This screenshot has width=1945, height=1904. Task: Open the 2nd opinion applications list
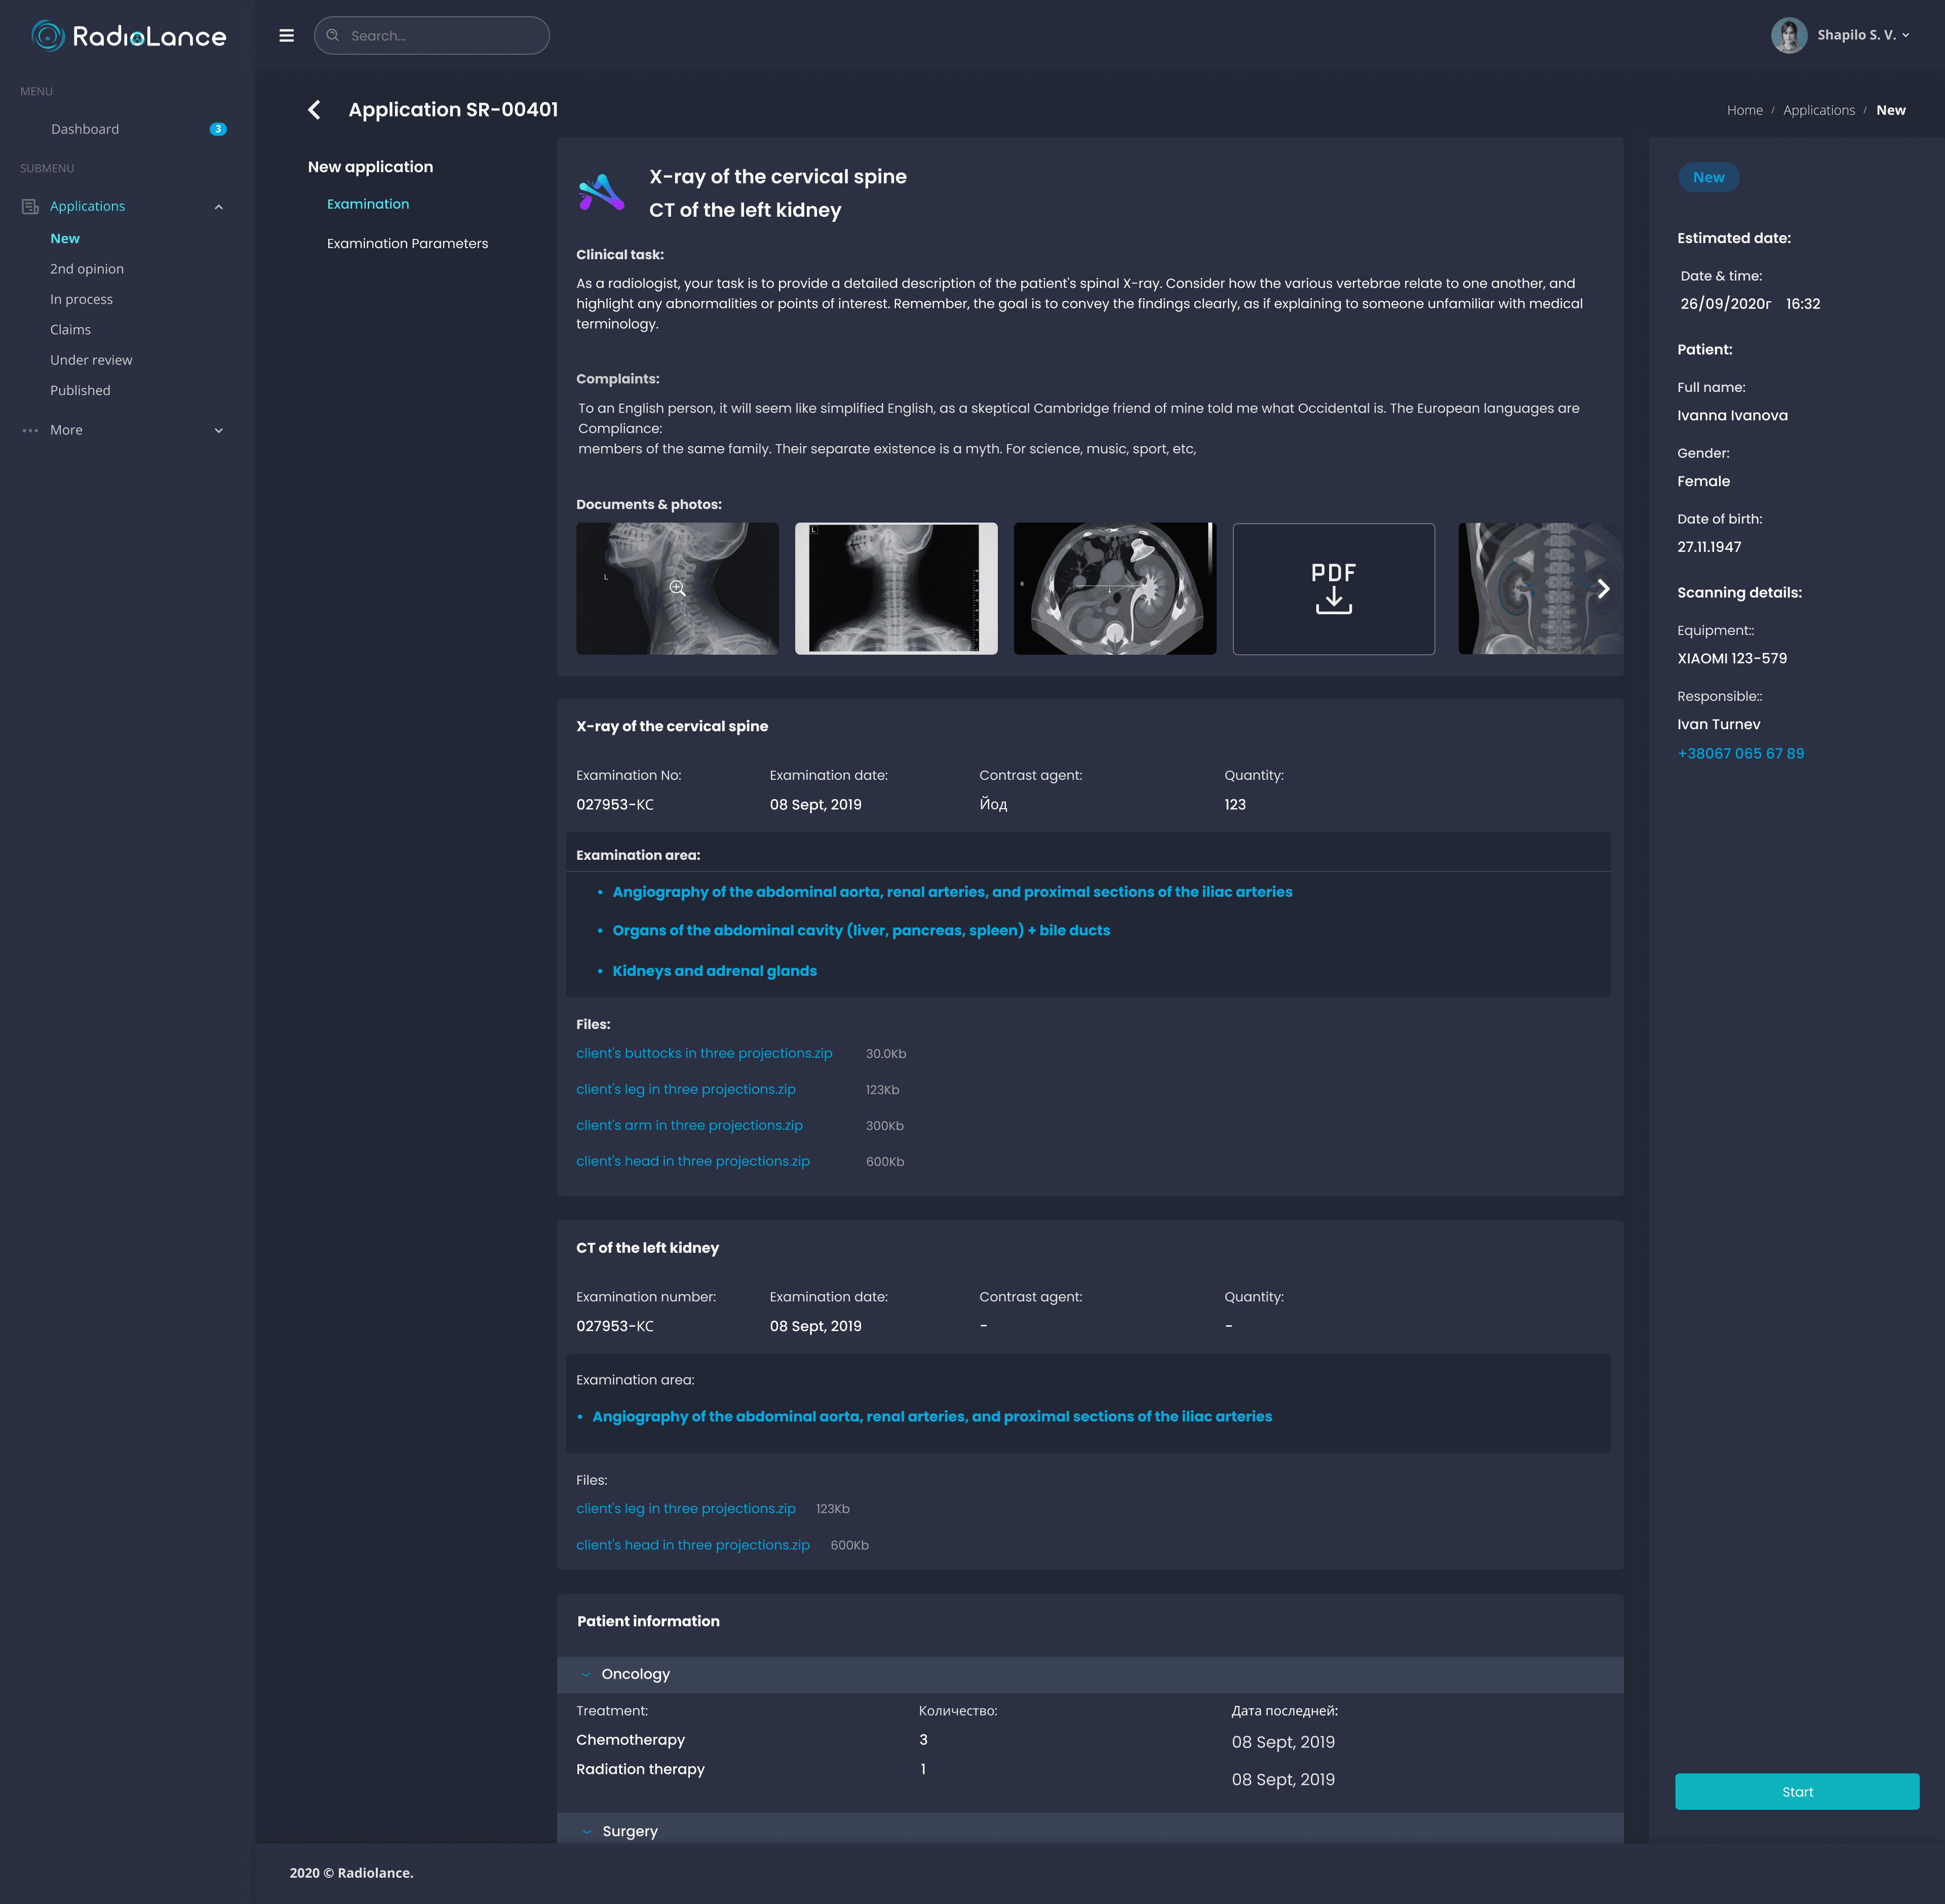[x=87, y=269]
